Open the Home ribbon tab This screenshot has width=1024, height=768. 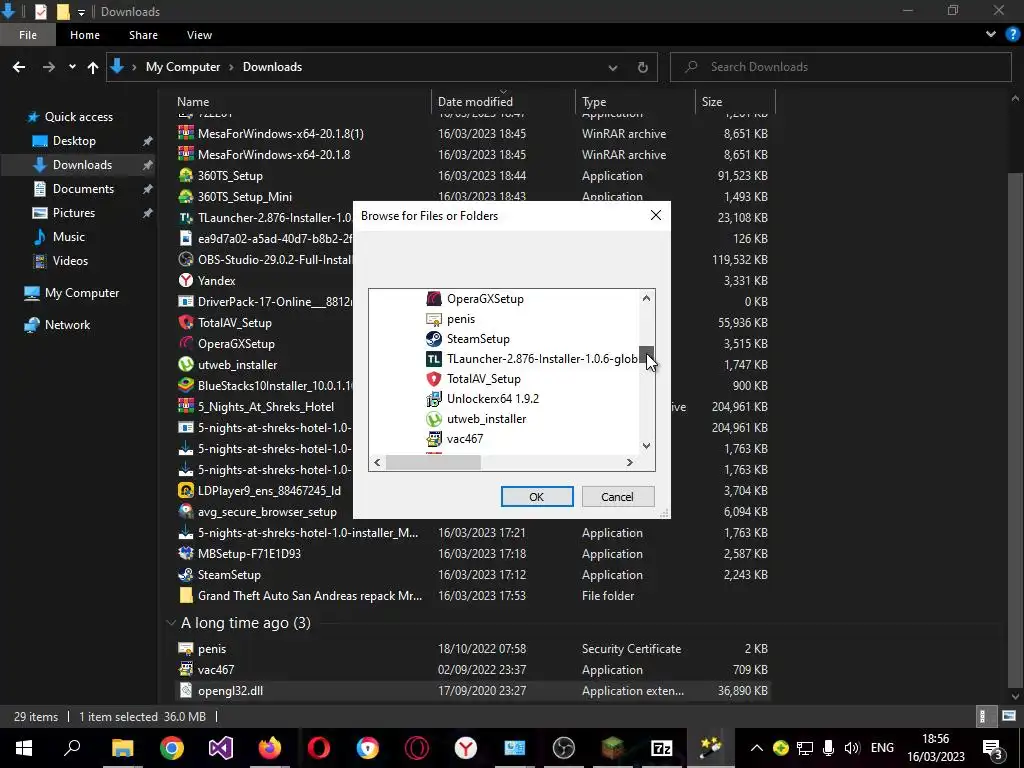85,35
